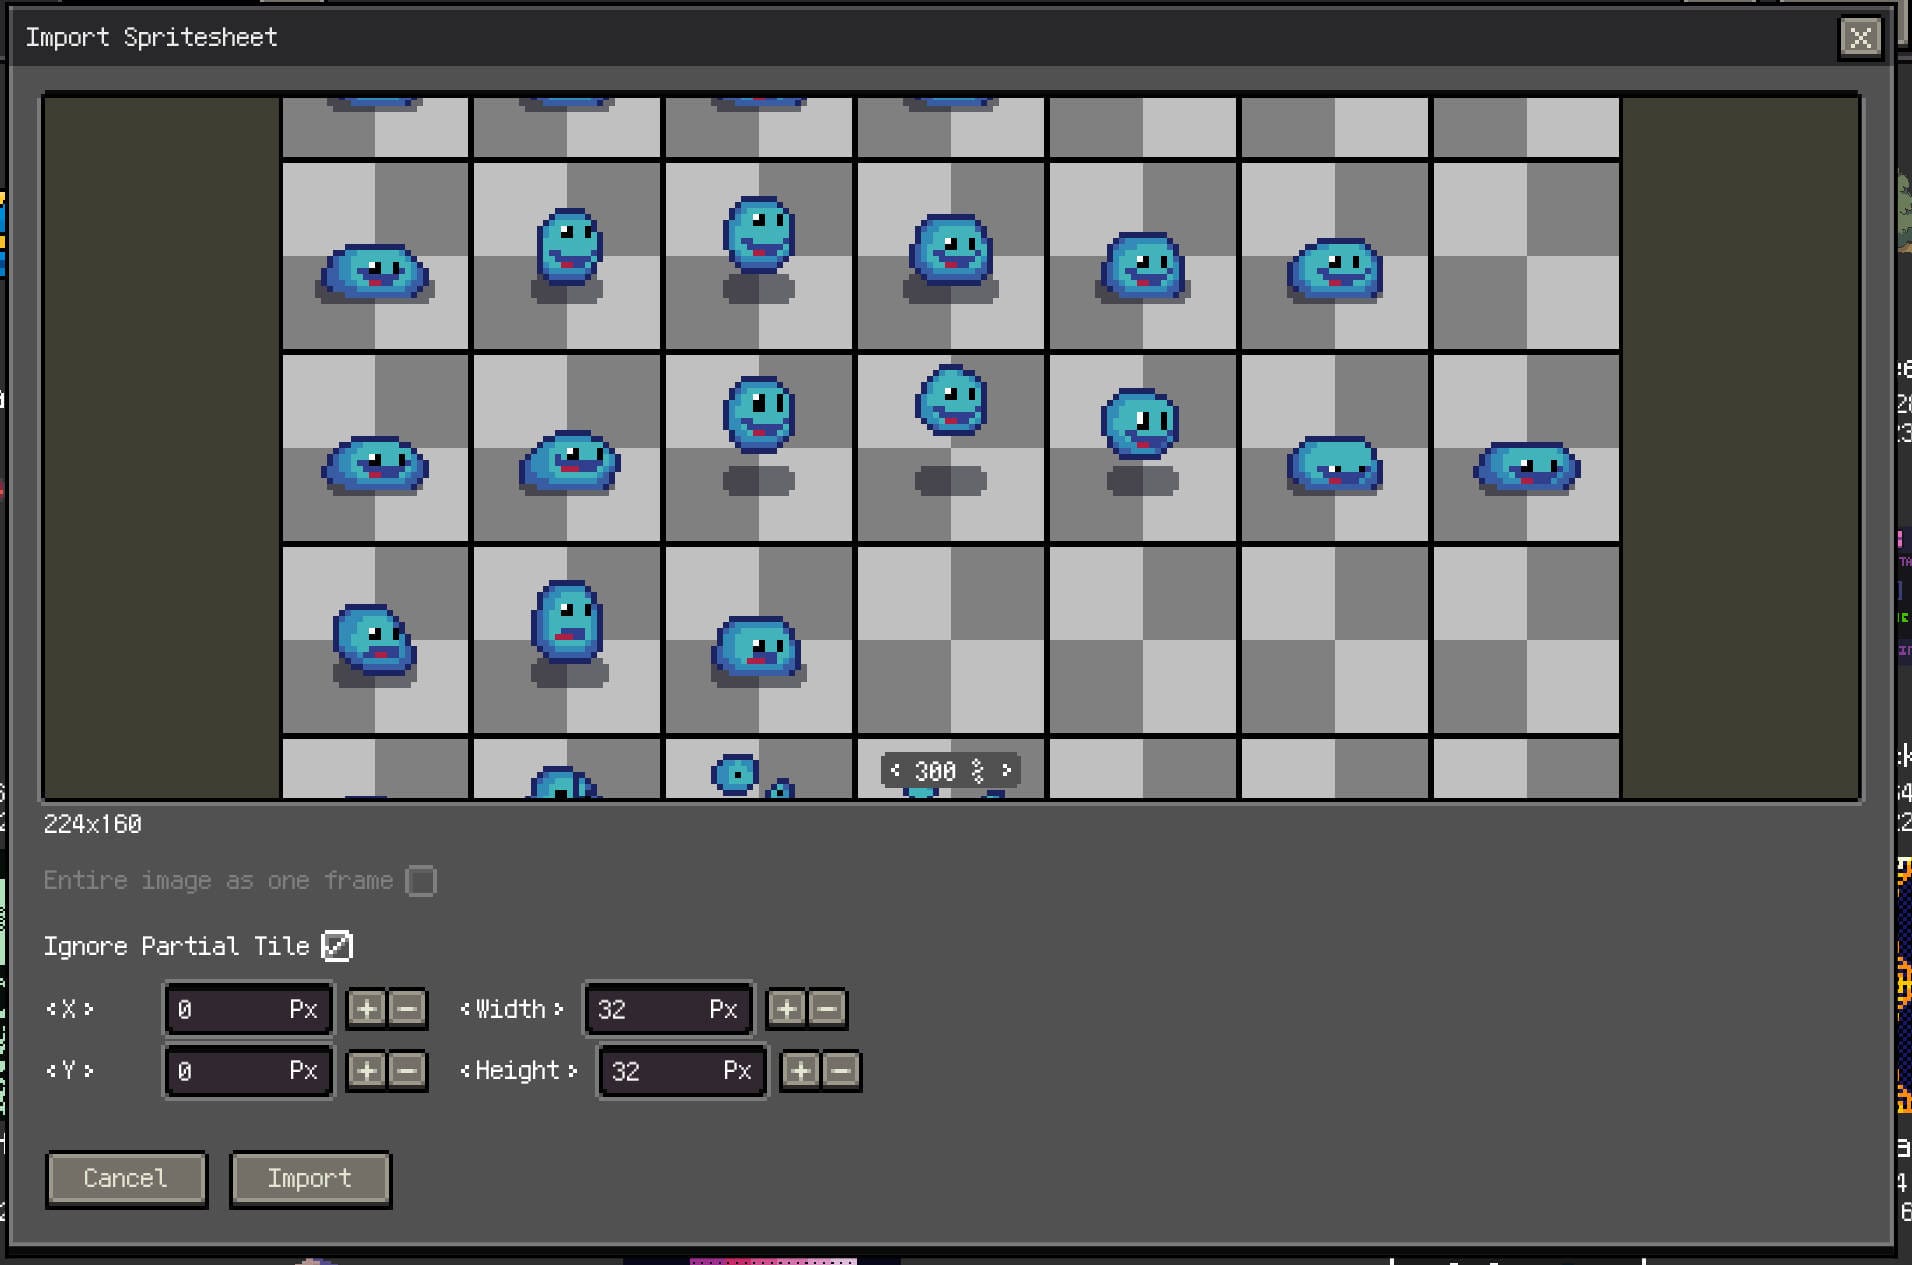This screenshot has height=1265, width=1912.
Task: Click the Cancel button
Action: pos(126,1179)
